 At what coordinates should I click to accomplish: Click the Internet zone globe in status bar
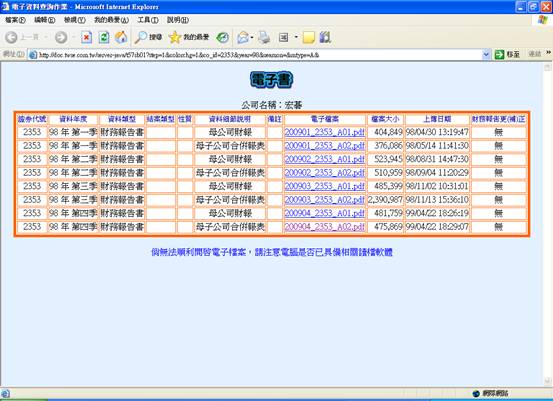coord(476,393)
